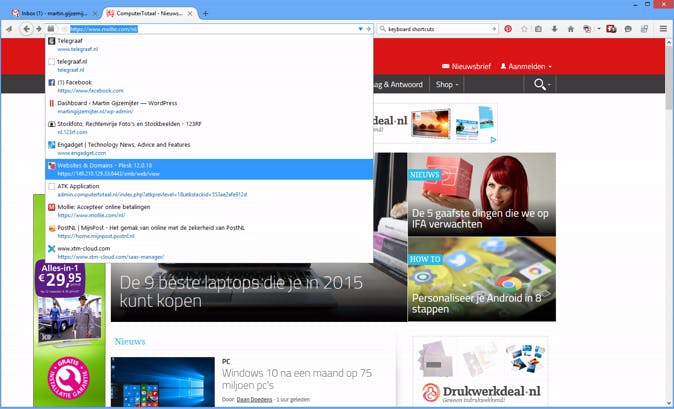Click the Nieuws section heading
The width and height of the screenshot is (674, 409).
point(130,341)
